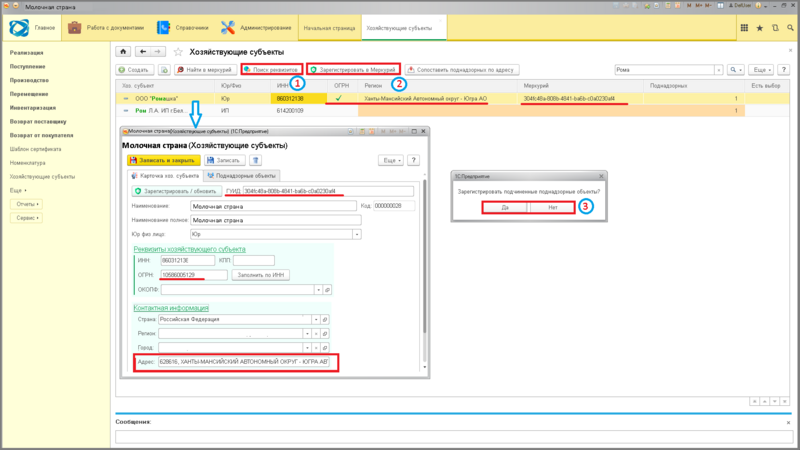
Task: Click ИНН cell 860312138
Action: [298, 98]
